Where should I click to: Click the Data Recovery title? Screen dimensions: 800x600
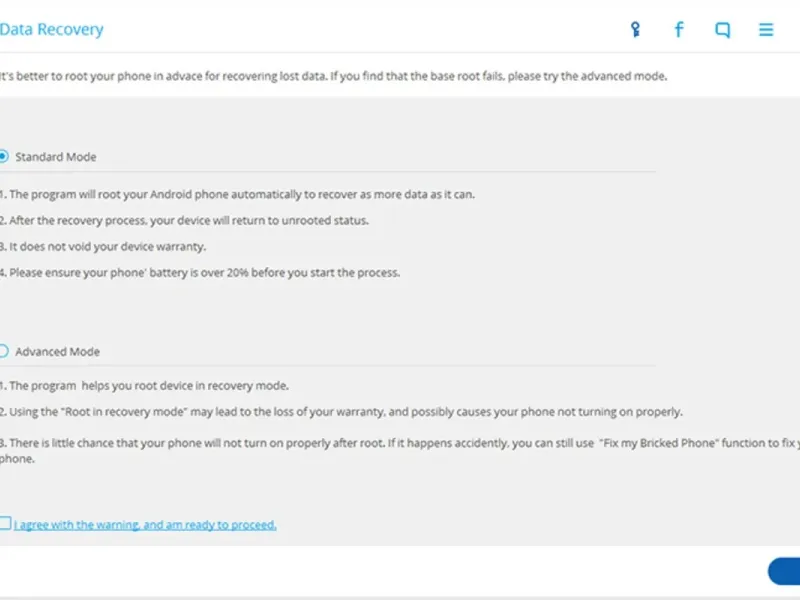tap(52, 29)
